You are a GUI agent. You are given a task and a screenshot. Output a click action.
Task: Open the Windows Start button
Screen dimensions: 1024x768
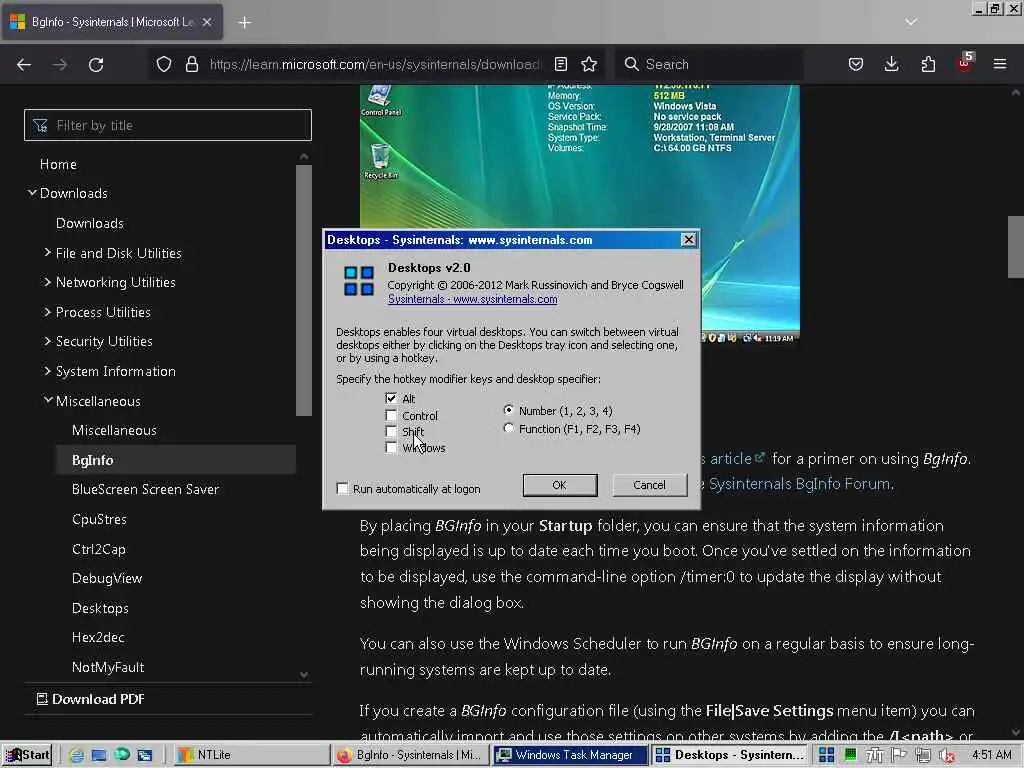click(x=27, y=754)
